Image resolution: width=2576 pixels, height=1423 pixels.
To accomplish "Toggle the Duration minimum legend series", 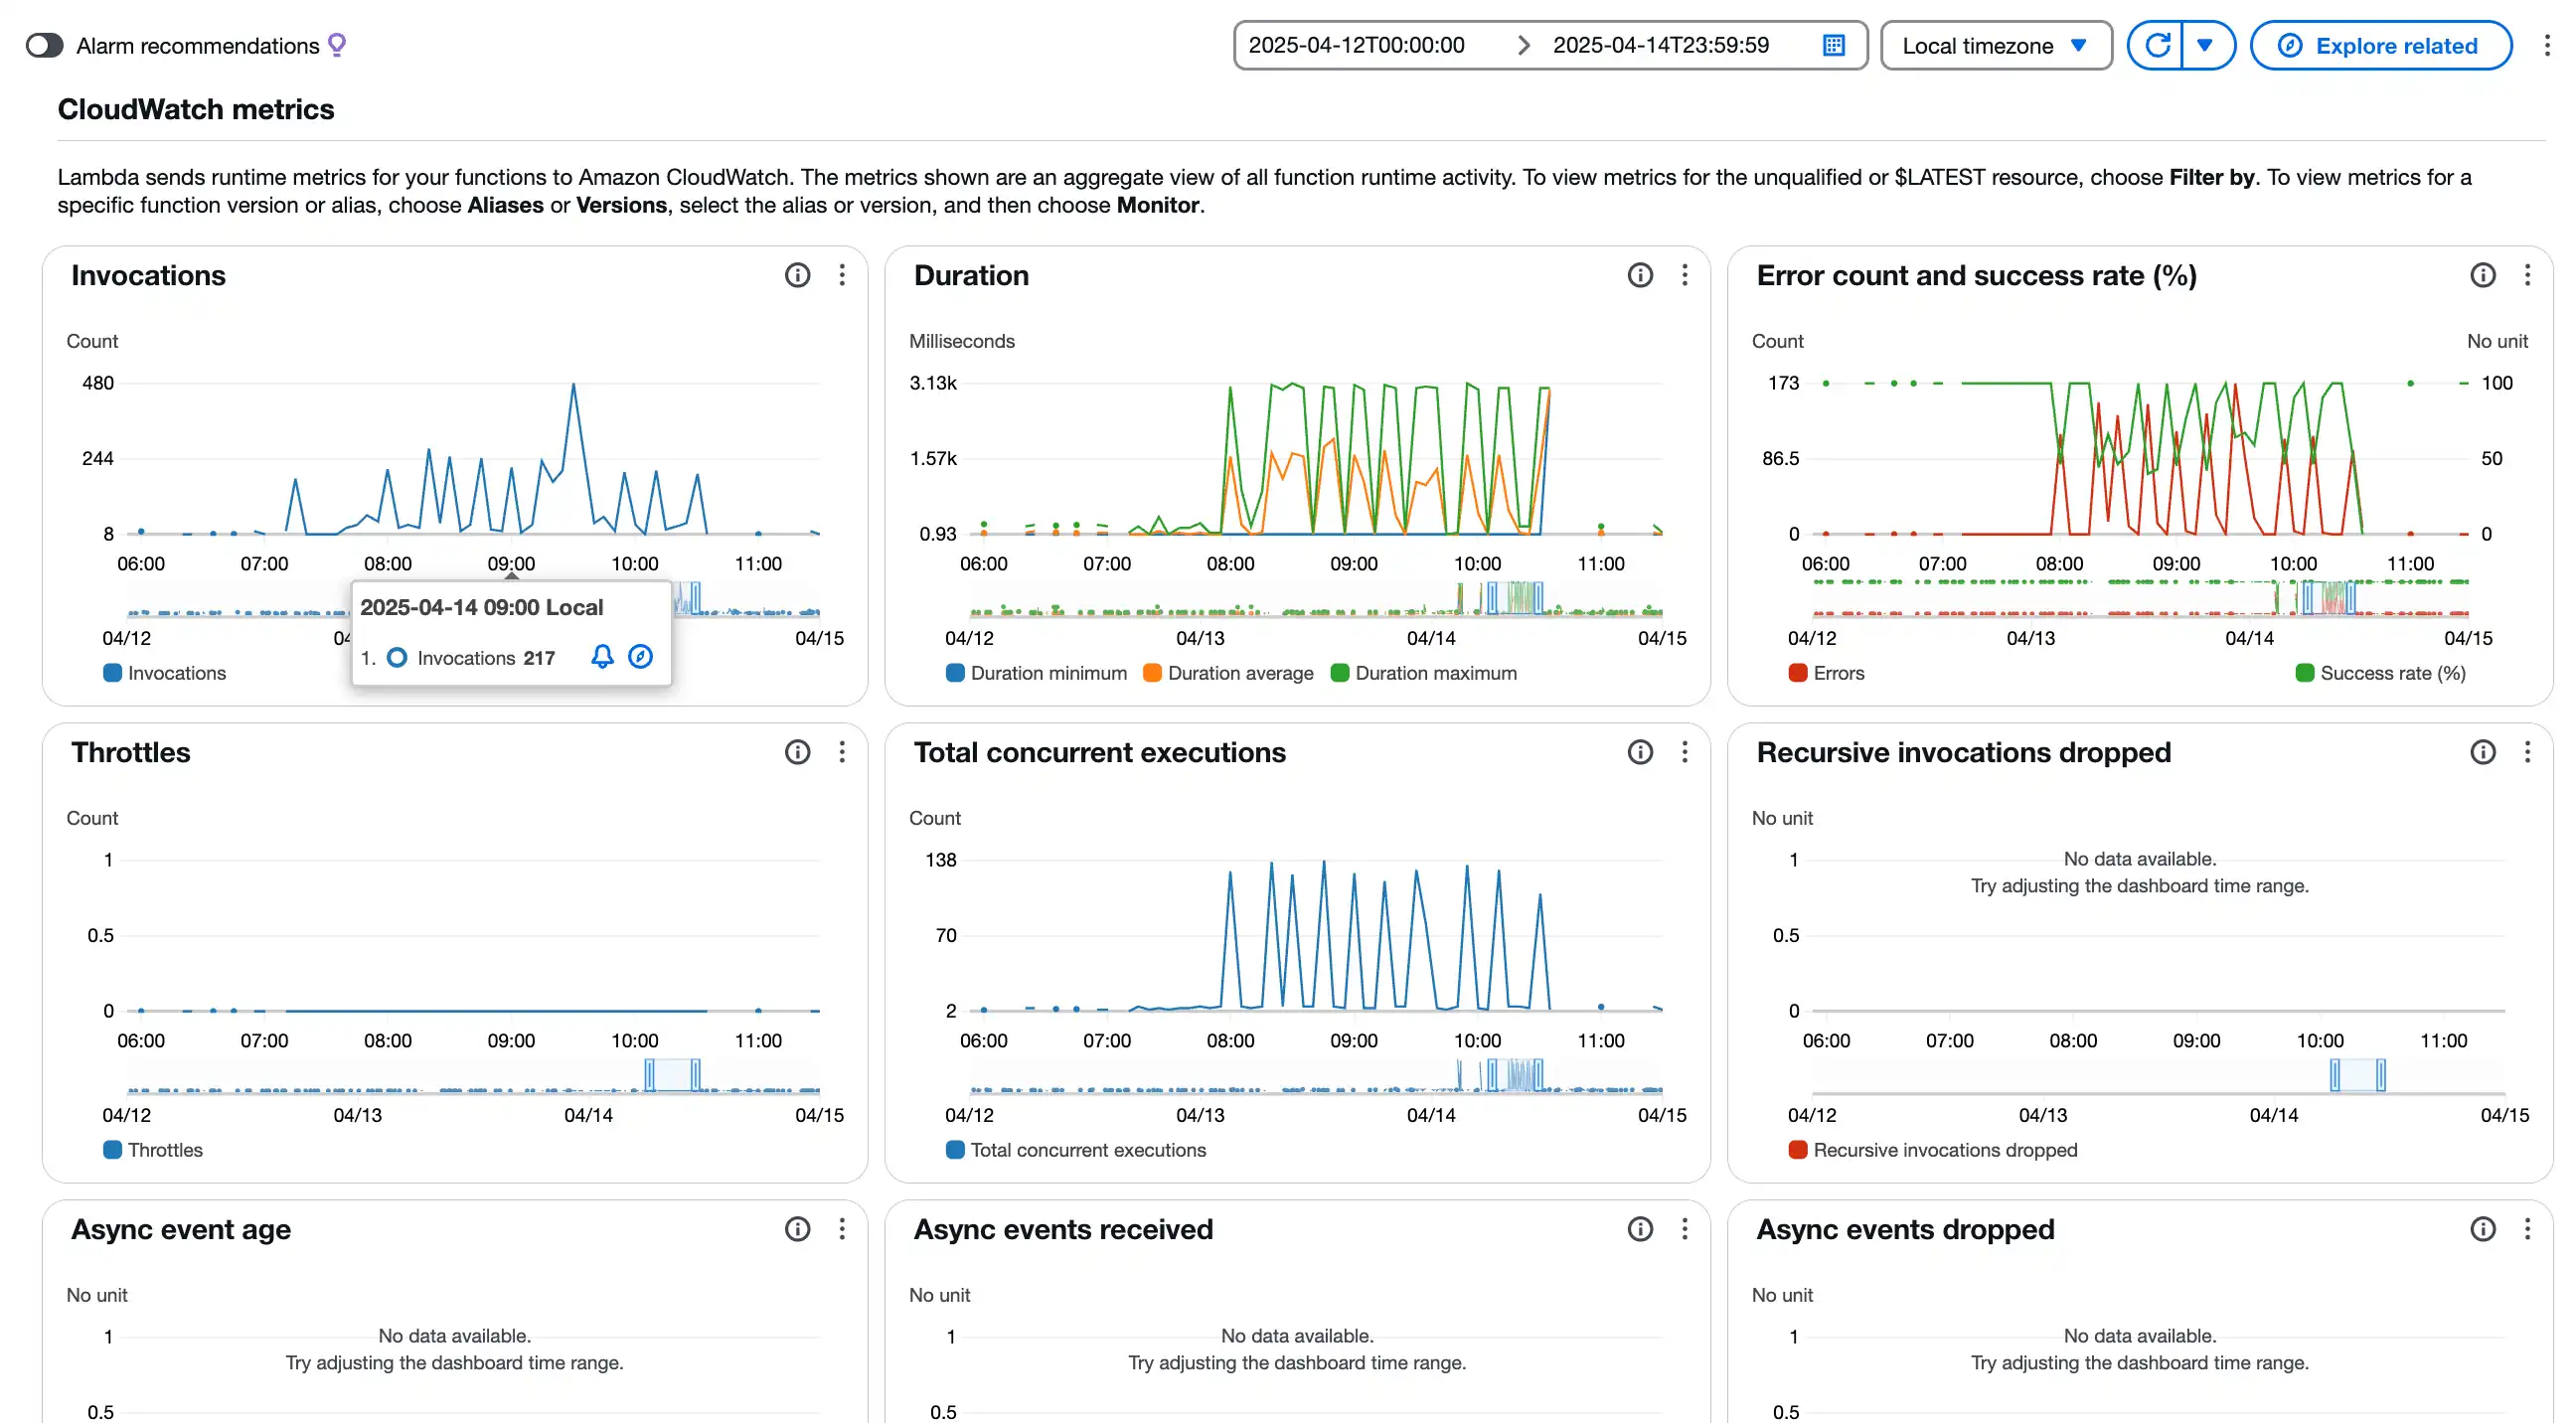I will [1036, 673].
